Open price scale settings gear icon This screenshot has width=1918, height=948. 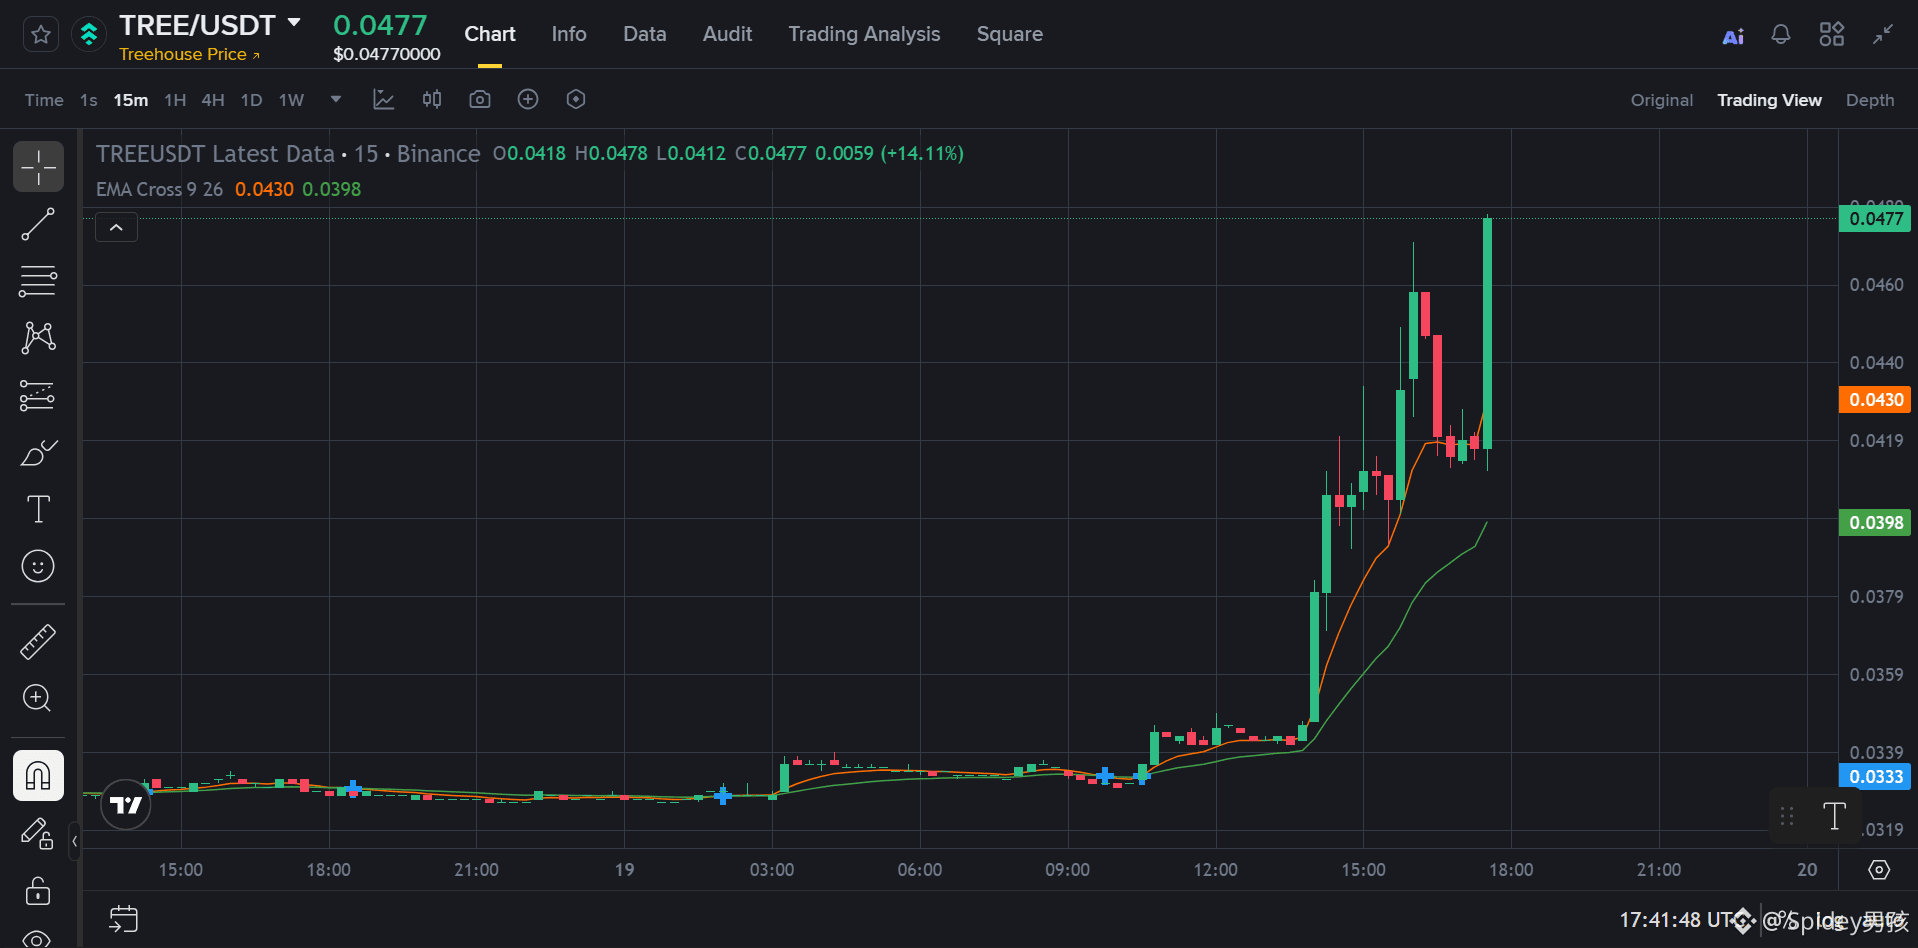pyautogui.click(x=1879, y=870)
